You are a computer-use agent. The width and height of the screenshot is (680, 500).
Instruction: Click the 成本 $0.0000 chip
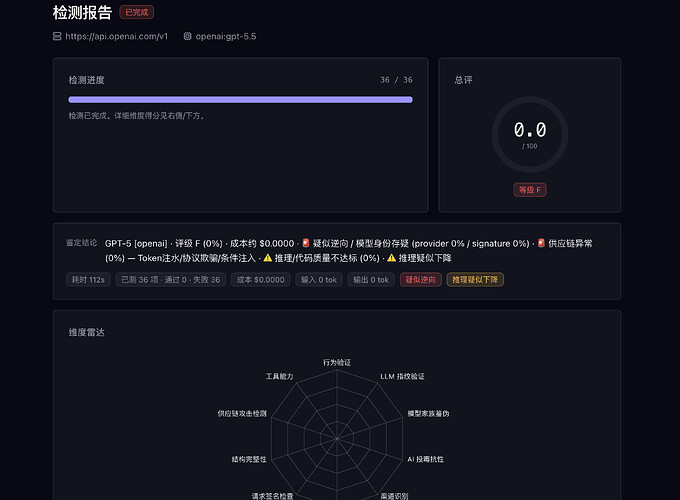coord(261,280)
